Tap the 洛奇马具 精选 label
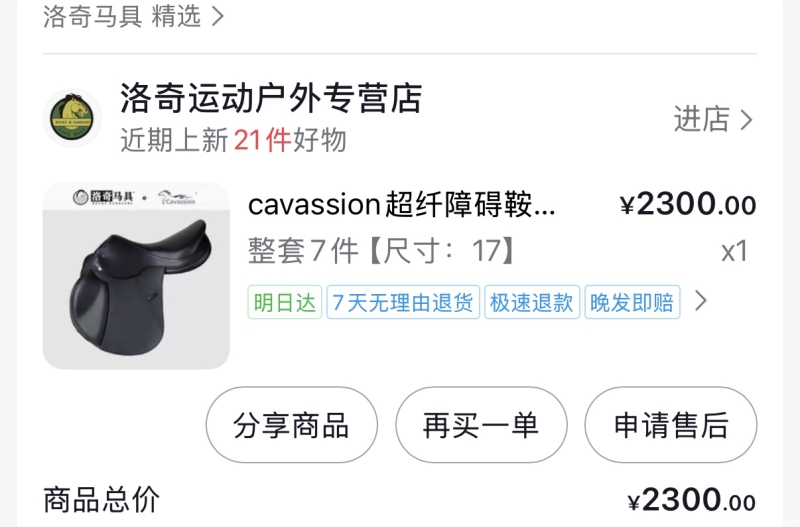Viewport: 800px width, 527px height. tap(122, 16)
